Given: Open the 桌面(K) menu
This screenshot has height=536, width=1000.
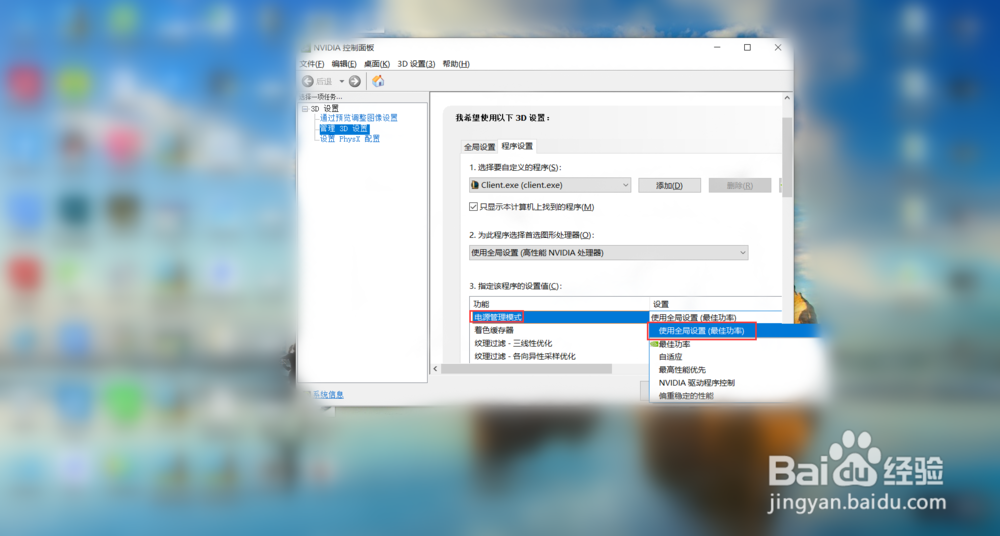Looking at the screenshot, I should tap(377, 64).
